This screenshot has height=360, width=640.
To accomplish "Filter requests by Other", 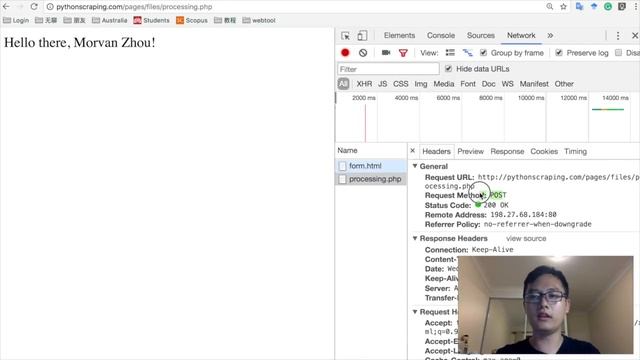I will pos(564,84).
